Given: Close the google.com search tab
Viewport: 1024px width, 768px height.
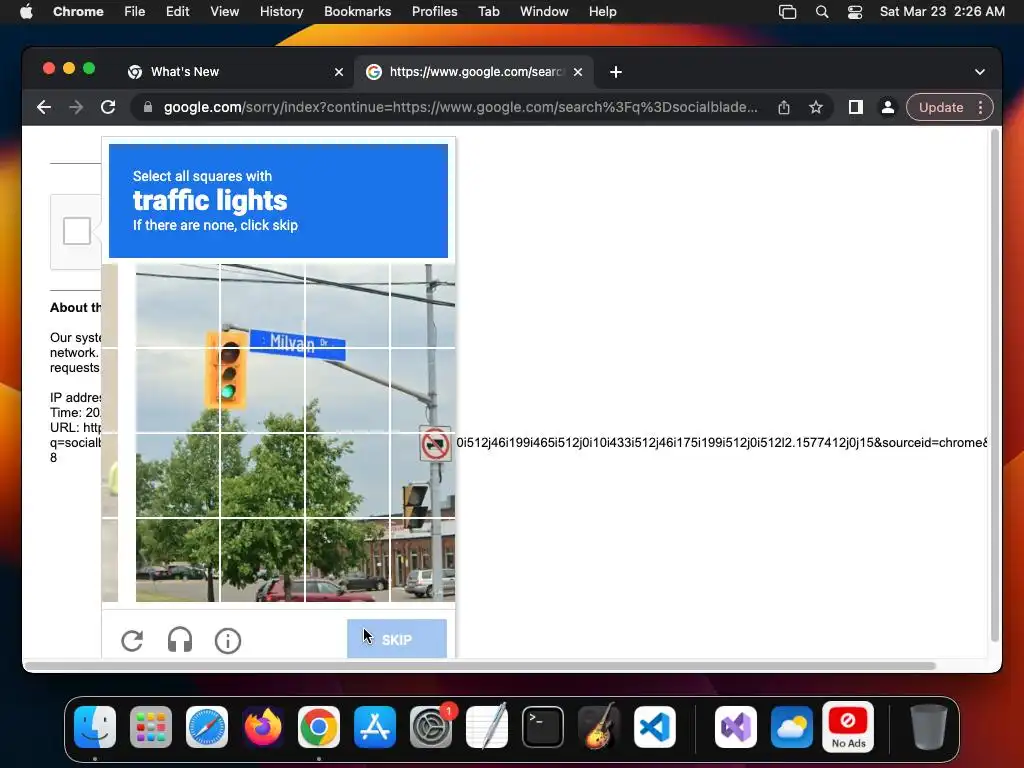Looking at the screenshot, I should (578, 72).
